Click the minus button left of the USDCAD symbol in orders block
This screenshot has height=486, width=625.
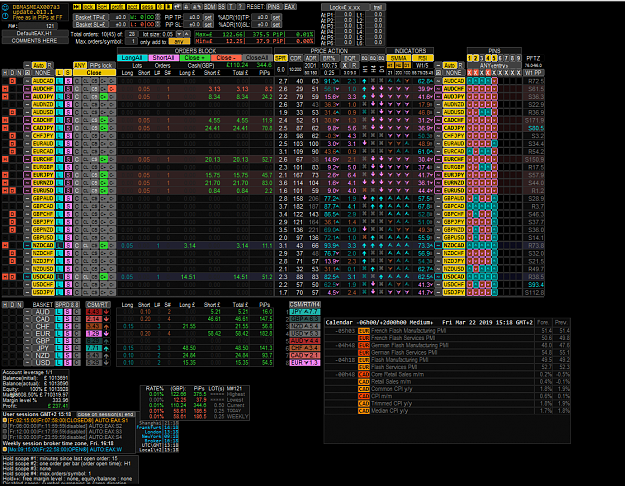[x=27, y=277]
